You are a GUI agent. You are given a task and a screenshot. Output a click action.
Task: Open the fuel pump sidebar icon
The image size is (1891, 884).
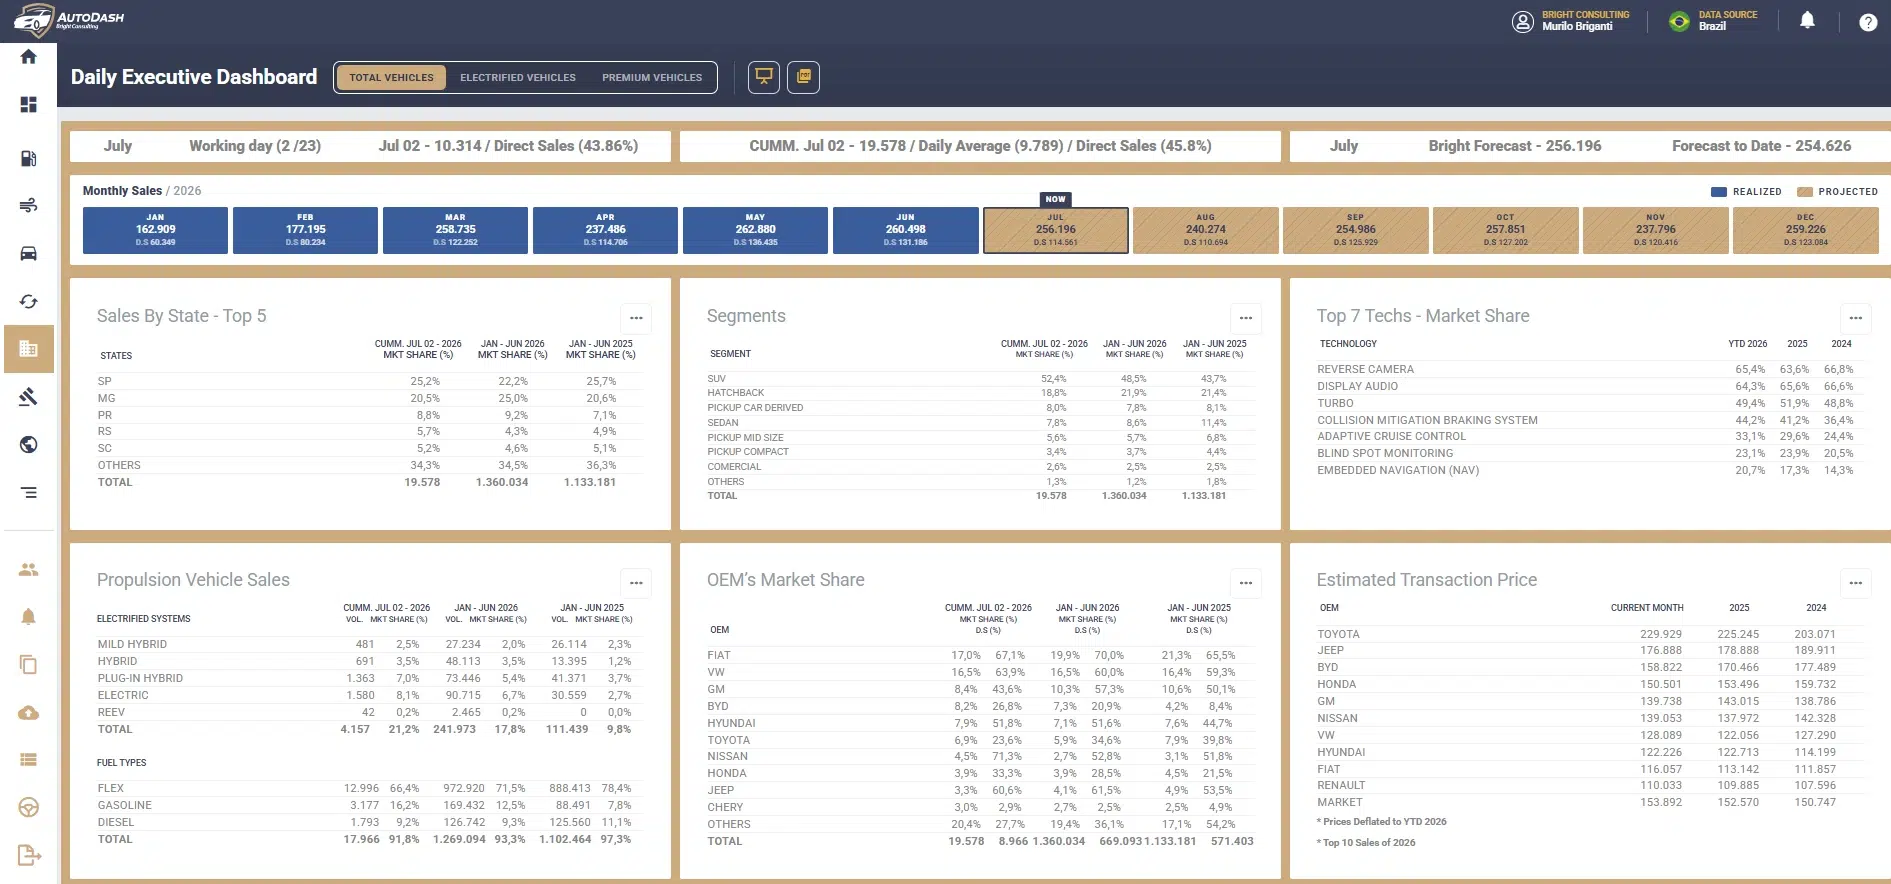[x=28, y=158]
